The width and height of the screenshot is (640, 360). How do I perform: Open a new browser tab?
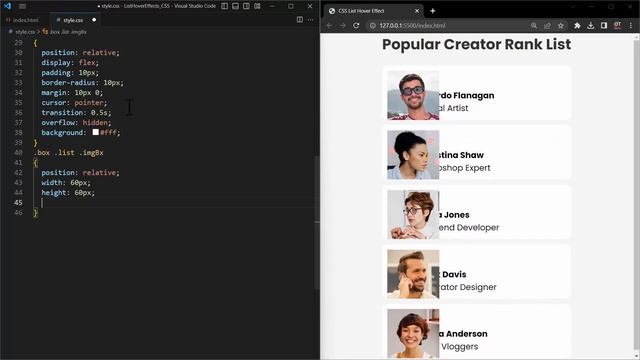tap(433, 11)
